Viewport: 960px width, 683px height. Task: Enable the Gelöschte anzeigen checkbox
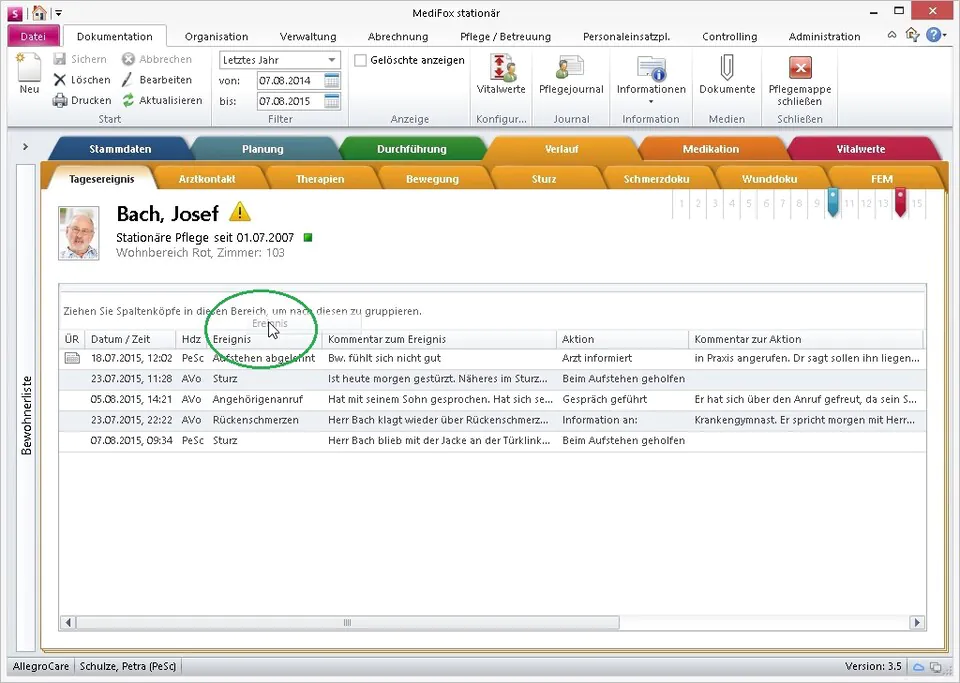[x=361, y=61]
